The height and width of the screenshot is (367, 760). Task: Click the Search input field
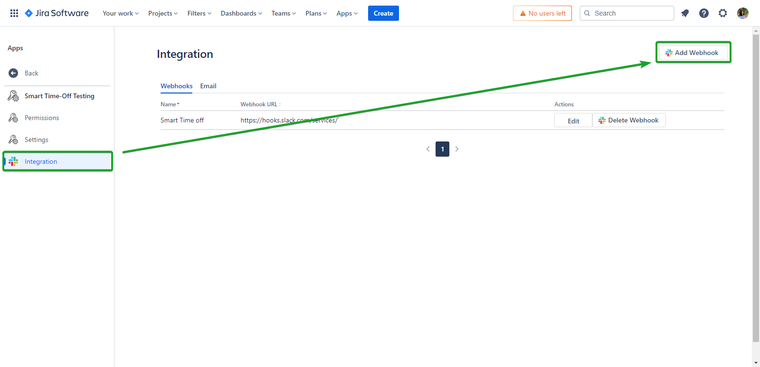(x=627, y=13)
